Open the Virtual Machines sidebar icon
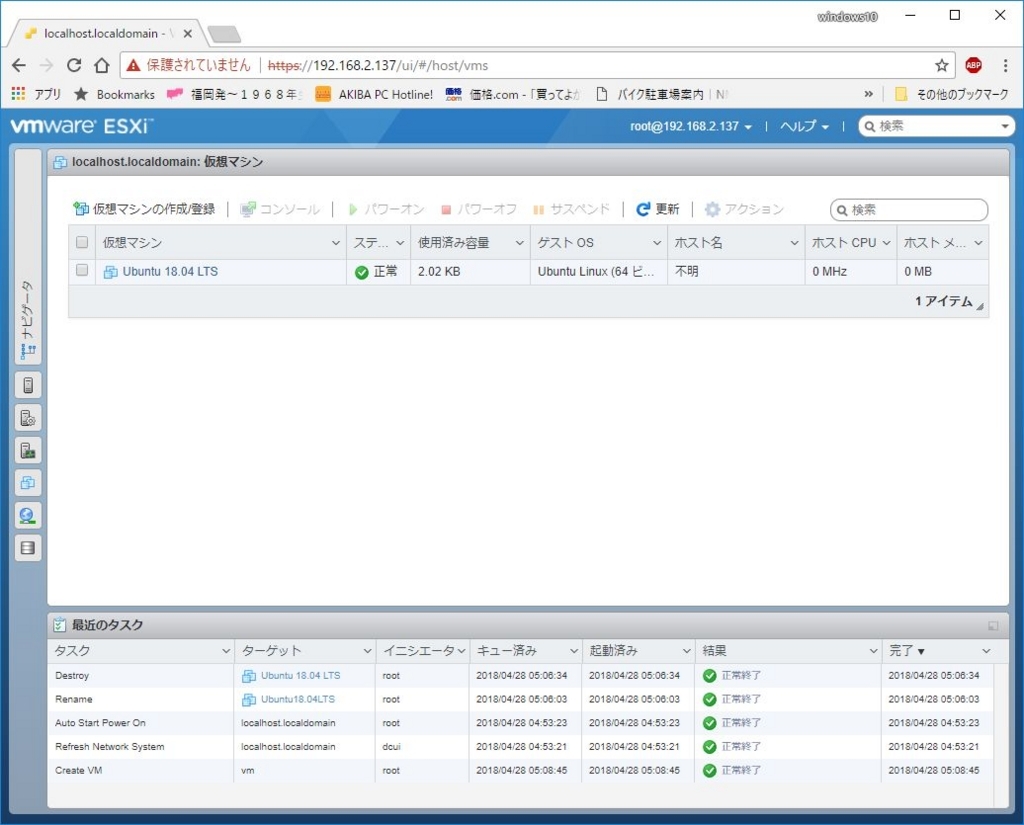Viewport: 1024px width, 825px height. point(28,483)
